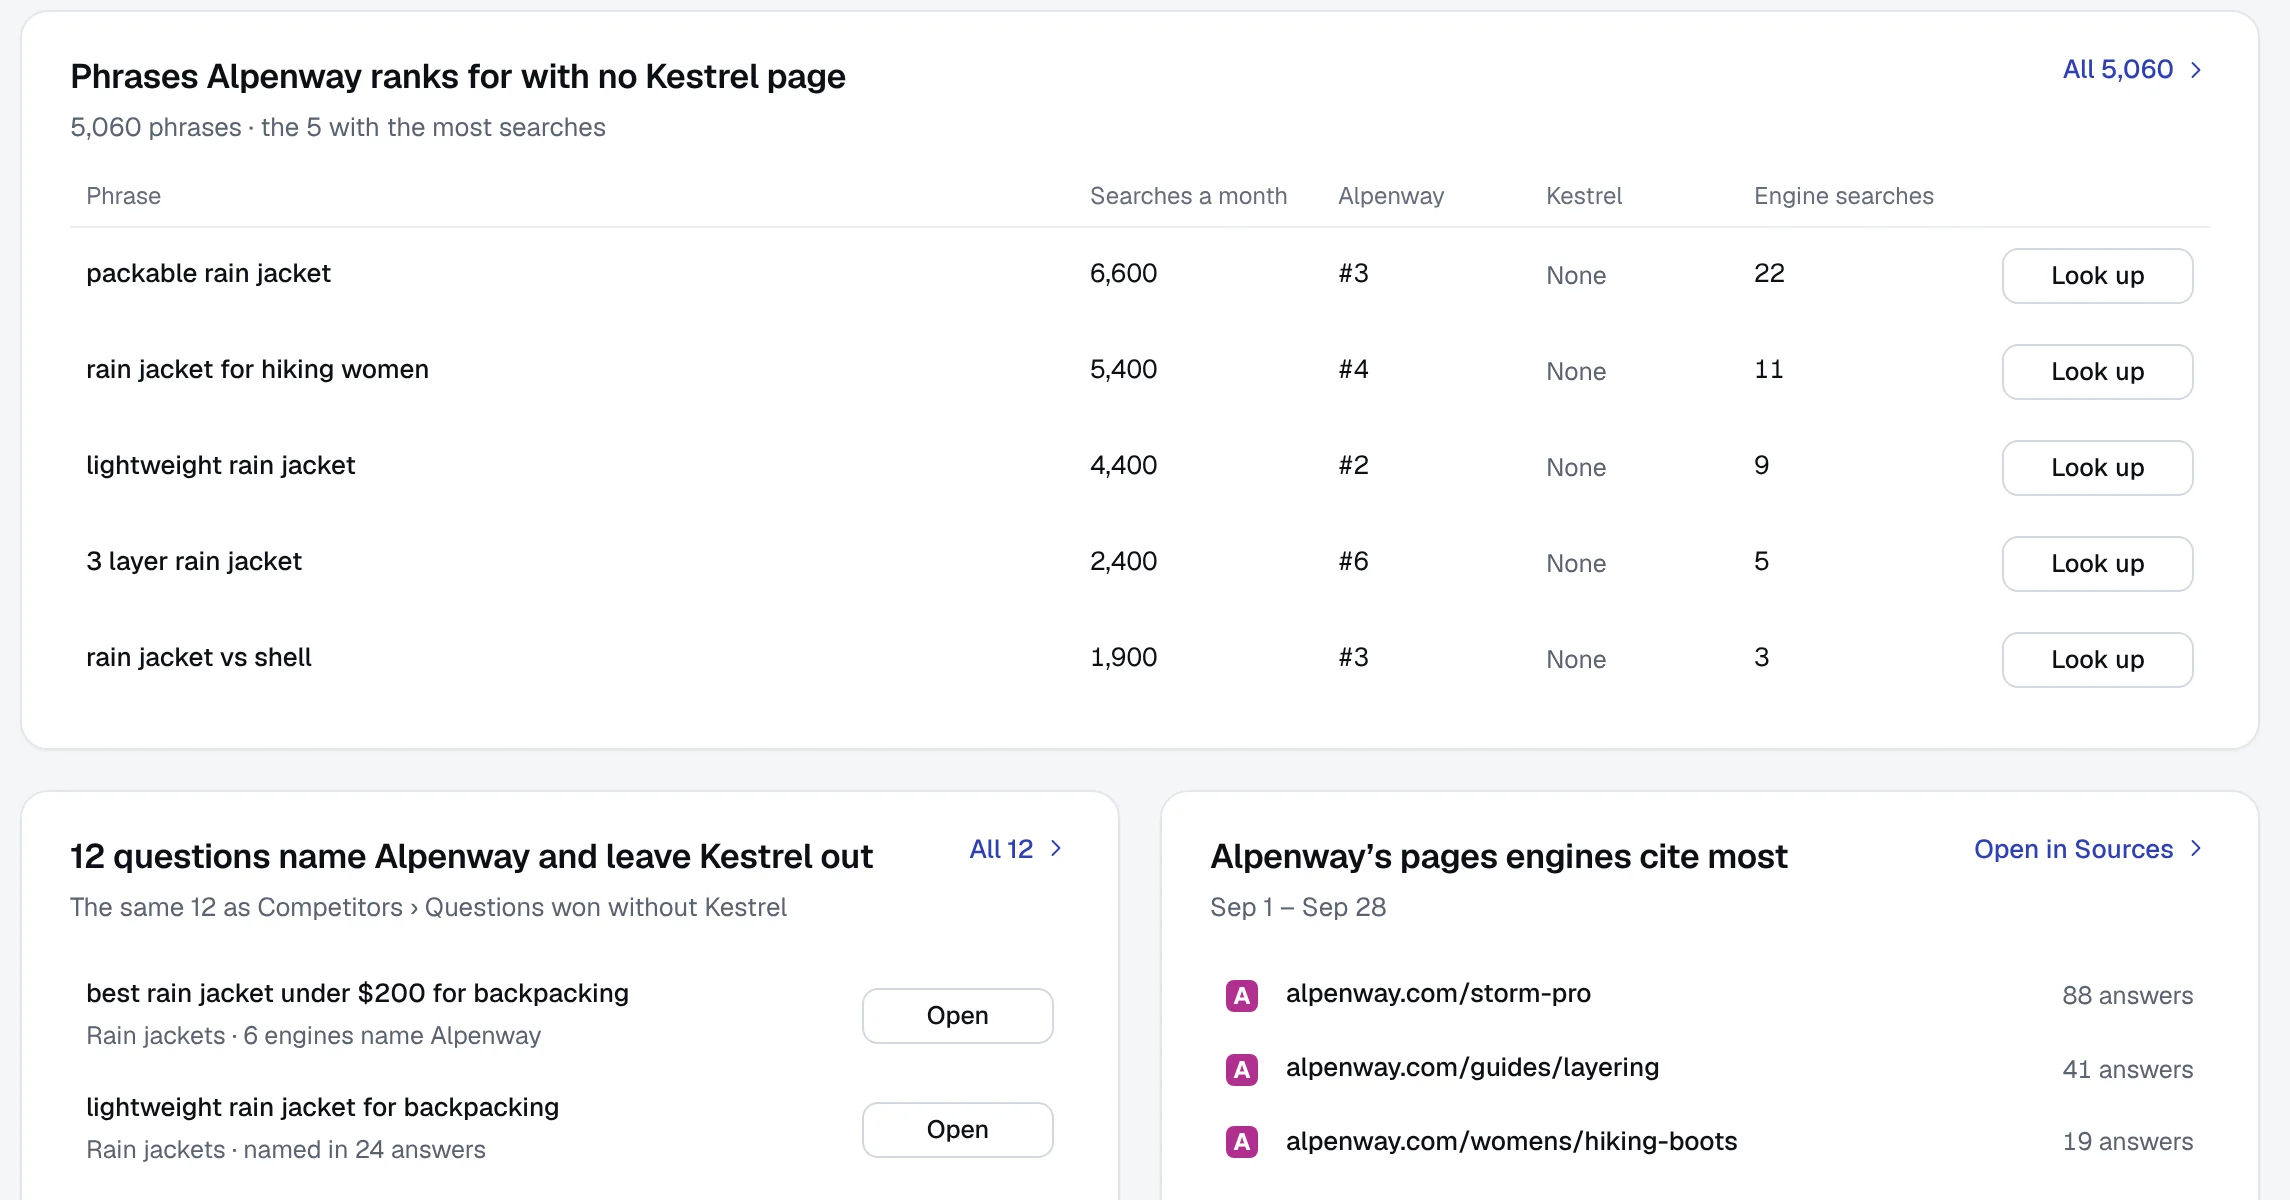Click Alpenway favicon beside guides/layering page

pyautogui.click(x=1242, y=1069)
